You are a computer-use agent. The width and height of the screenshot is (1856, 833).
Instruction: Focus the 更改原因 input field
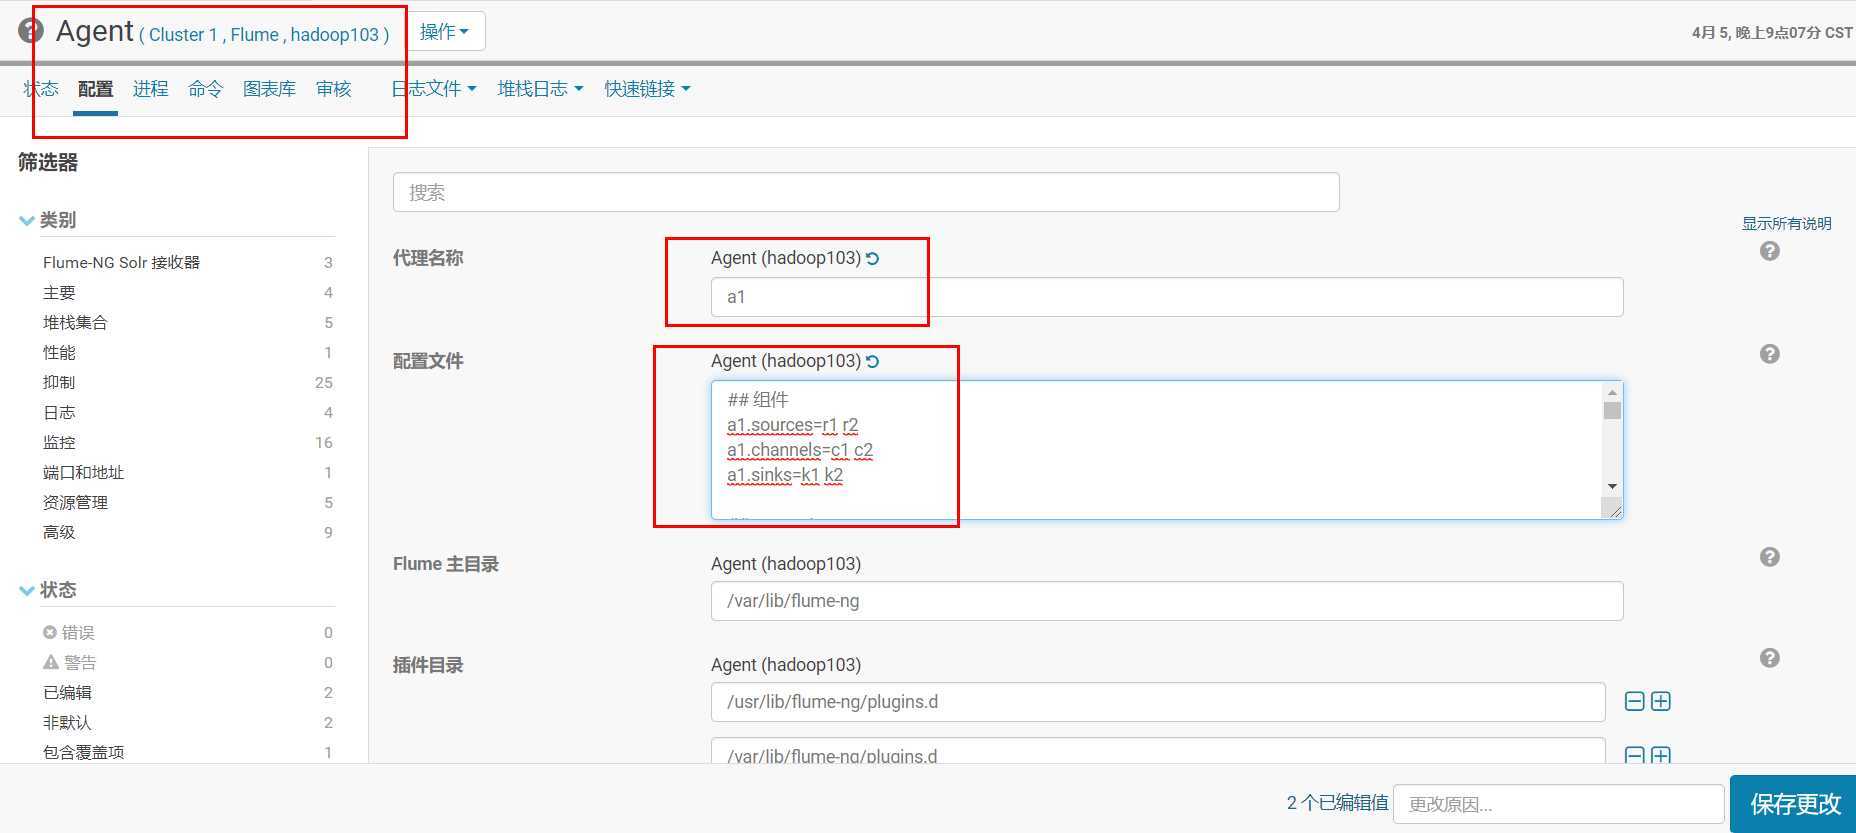click(1558, 804)
